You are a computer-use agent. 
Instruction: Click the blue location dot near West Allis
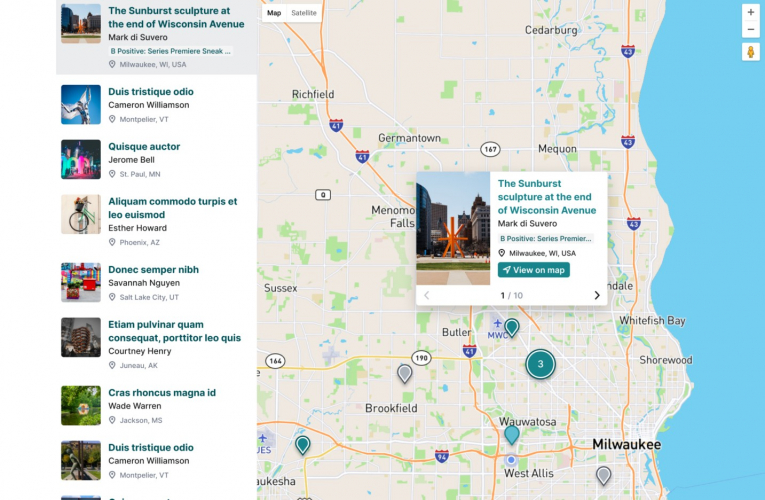pyautogui.click(x=511, y=460)
